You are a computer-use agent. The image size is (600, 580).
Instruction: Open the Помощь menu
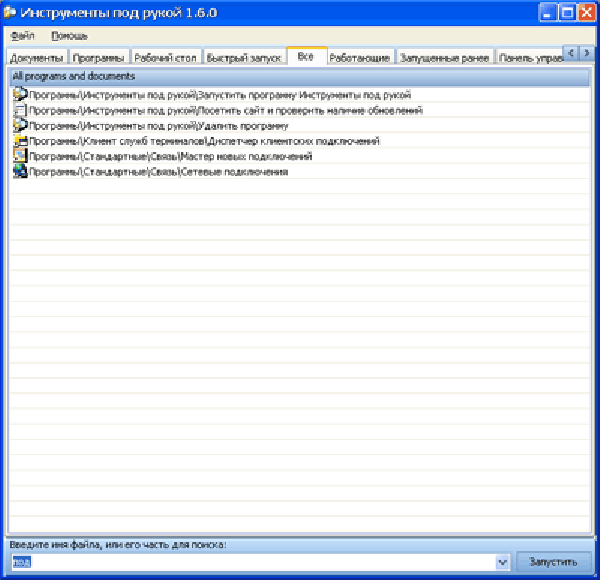tap(69, 36)
